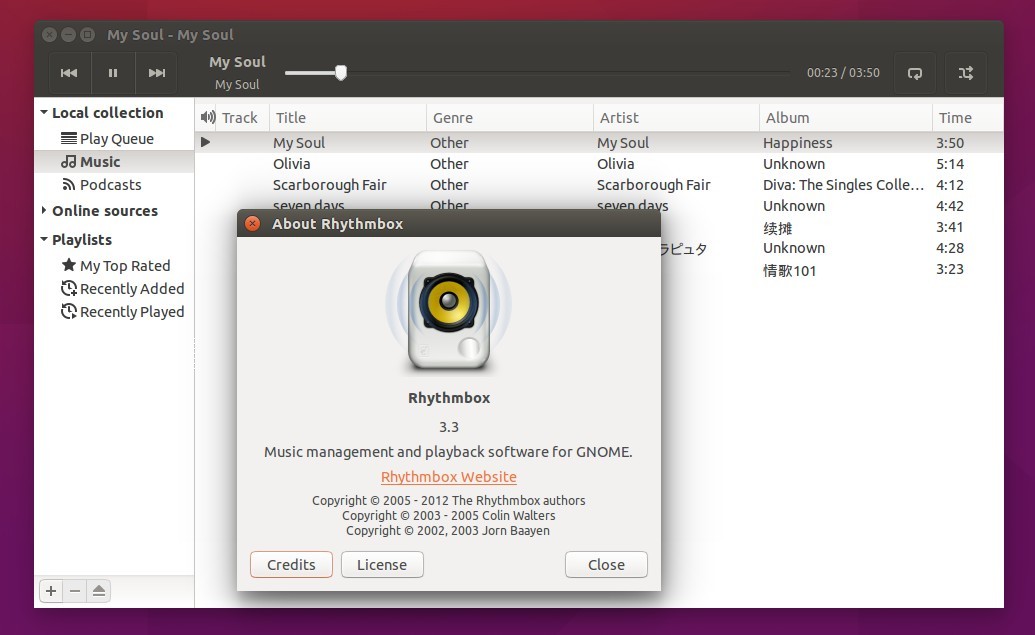The height and width of the screenshot is (635, 1035).
Task: Select the 'My Soul' song title
Action: [x=299, y=143]
